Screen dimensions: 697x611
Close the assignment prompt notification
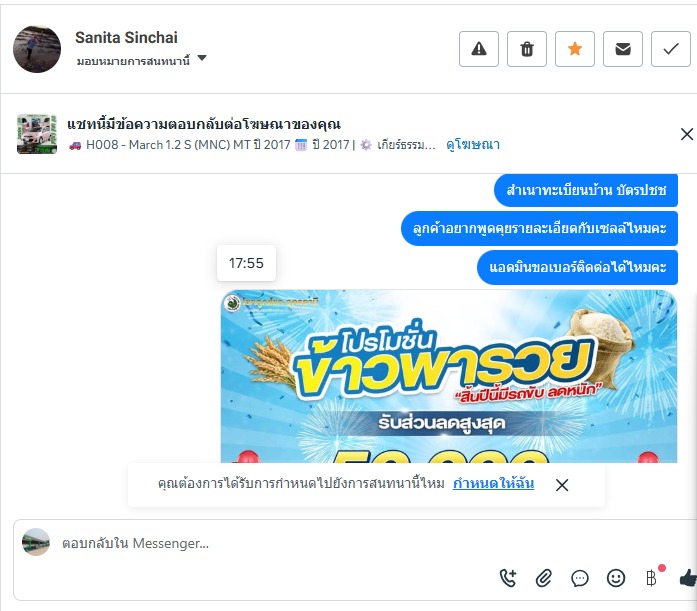coord(562,485)
